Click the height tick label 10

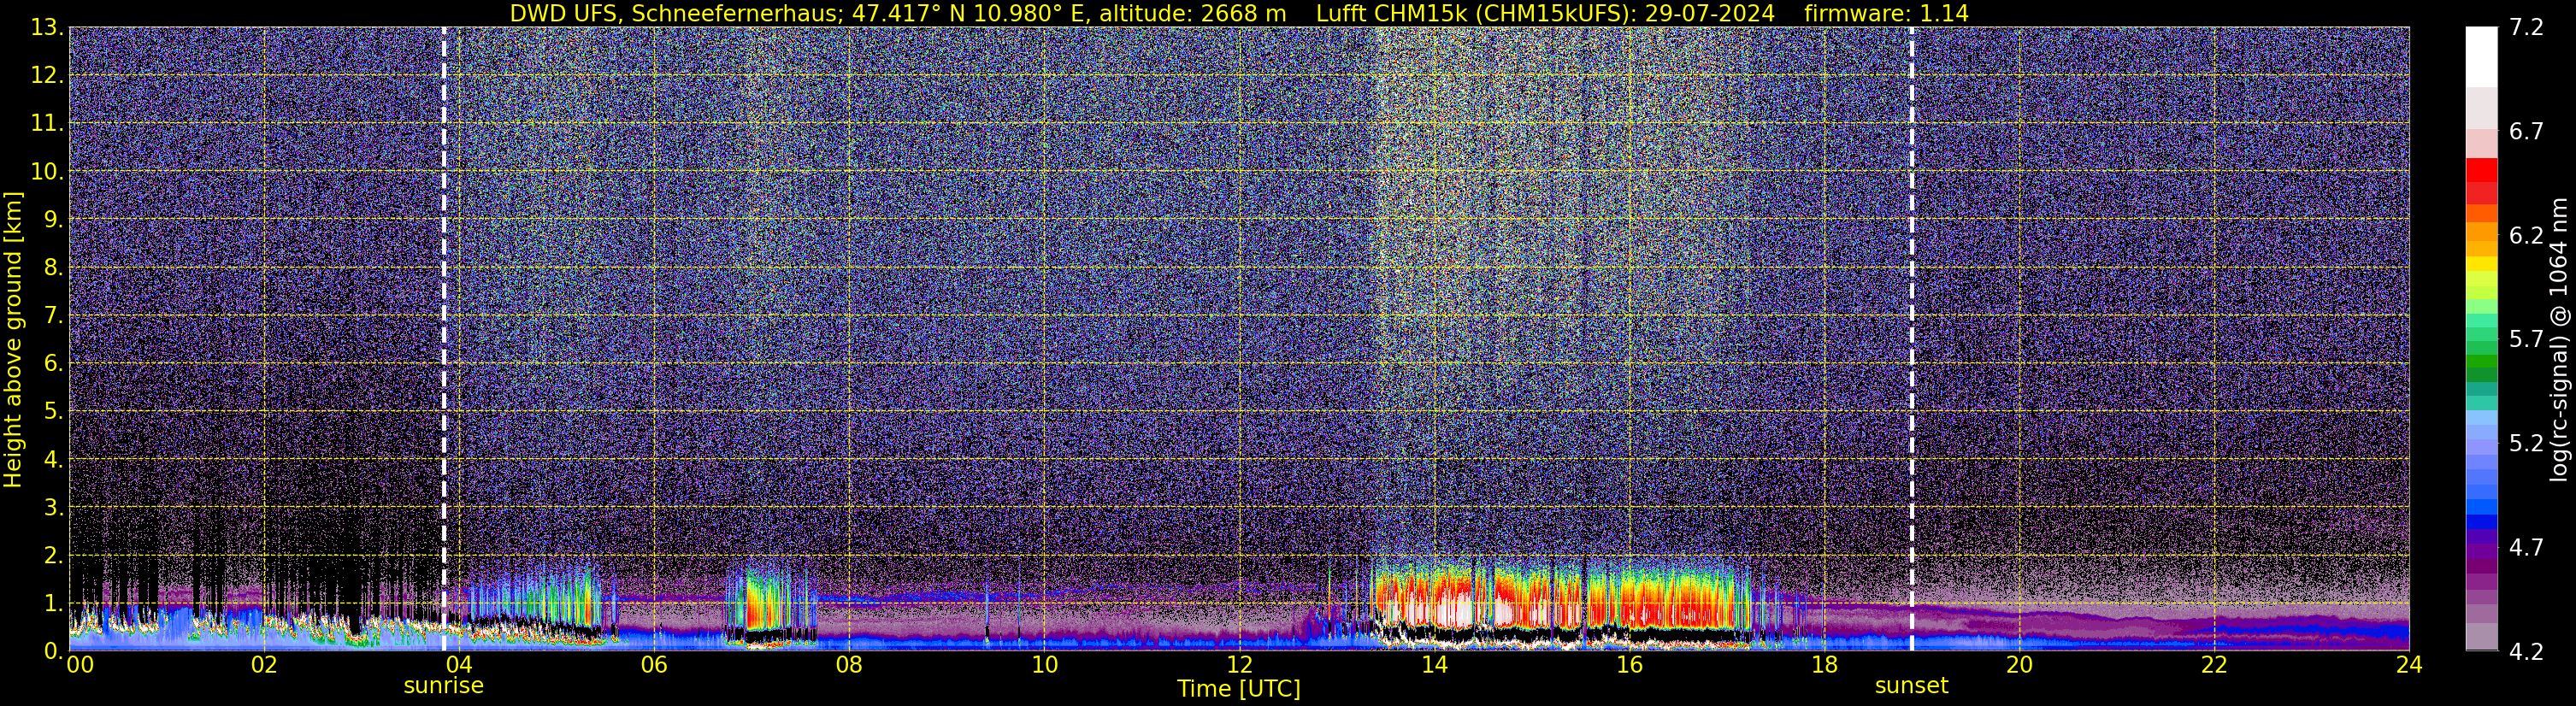point(46,172)
